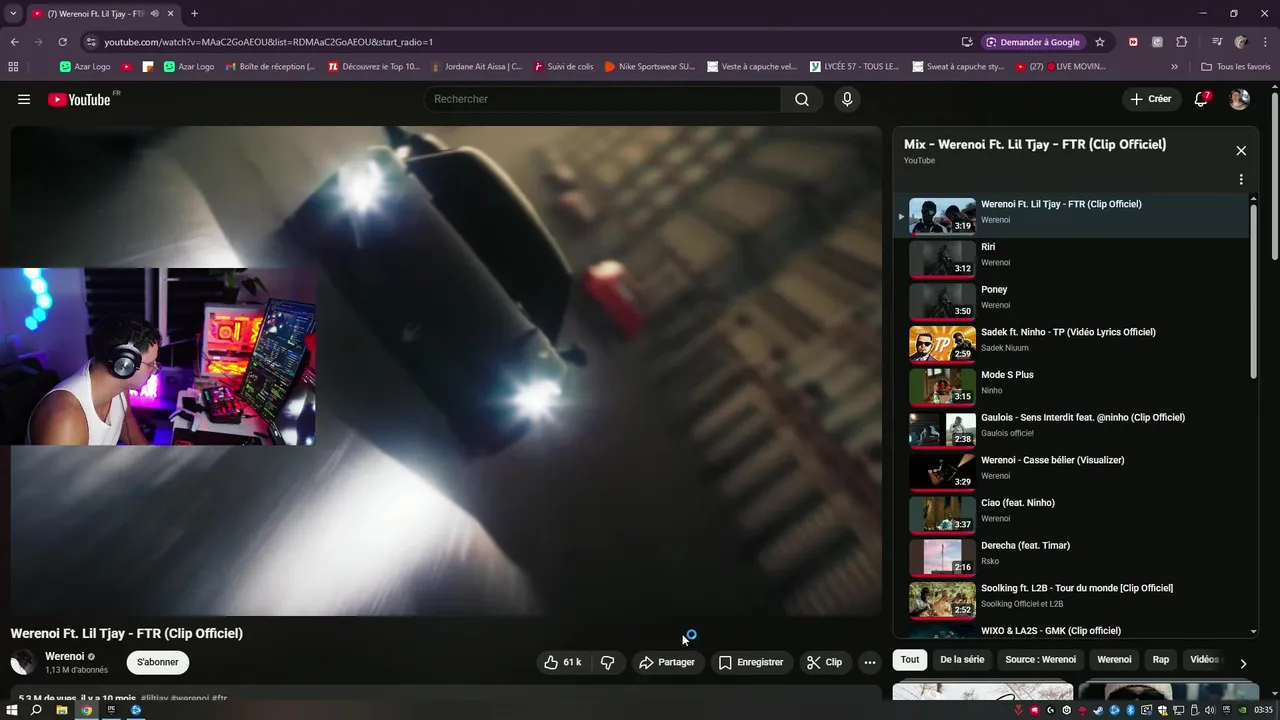Open the volume speaker tray icon
Viewport: 1280px width, 720px height.
pyautogui.click(x=1209, y=710)
